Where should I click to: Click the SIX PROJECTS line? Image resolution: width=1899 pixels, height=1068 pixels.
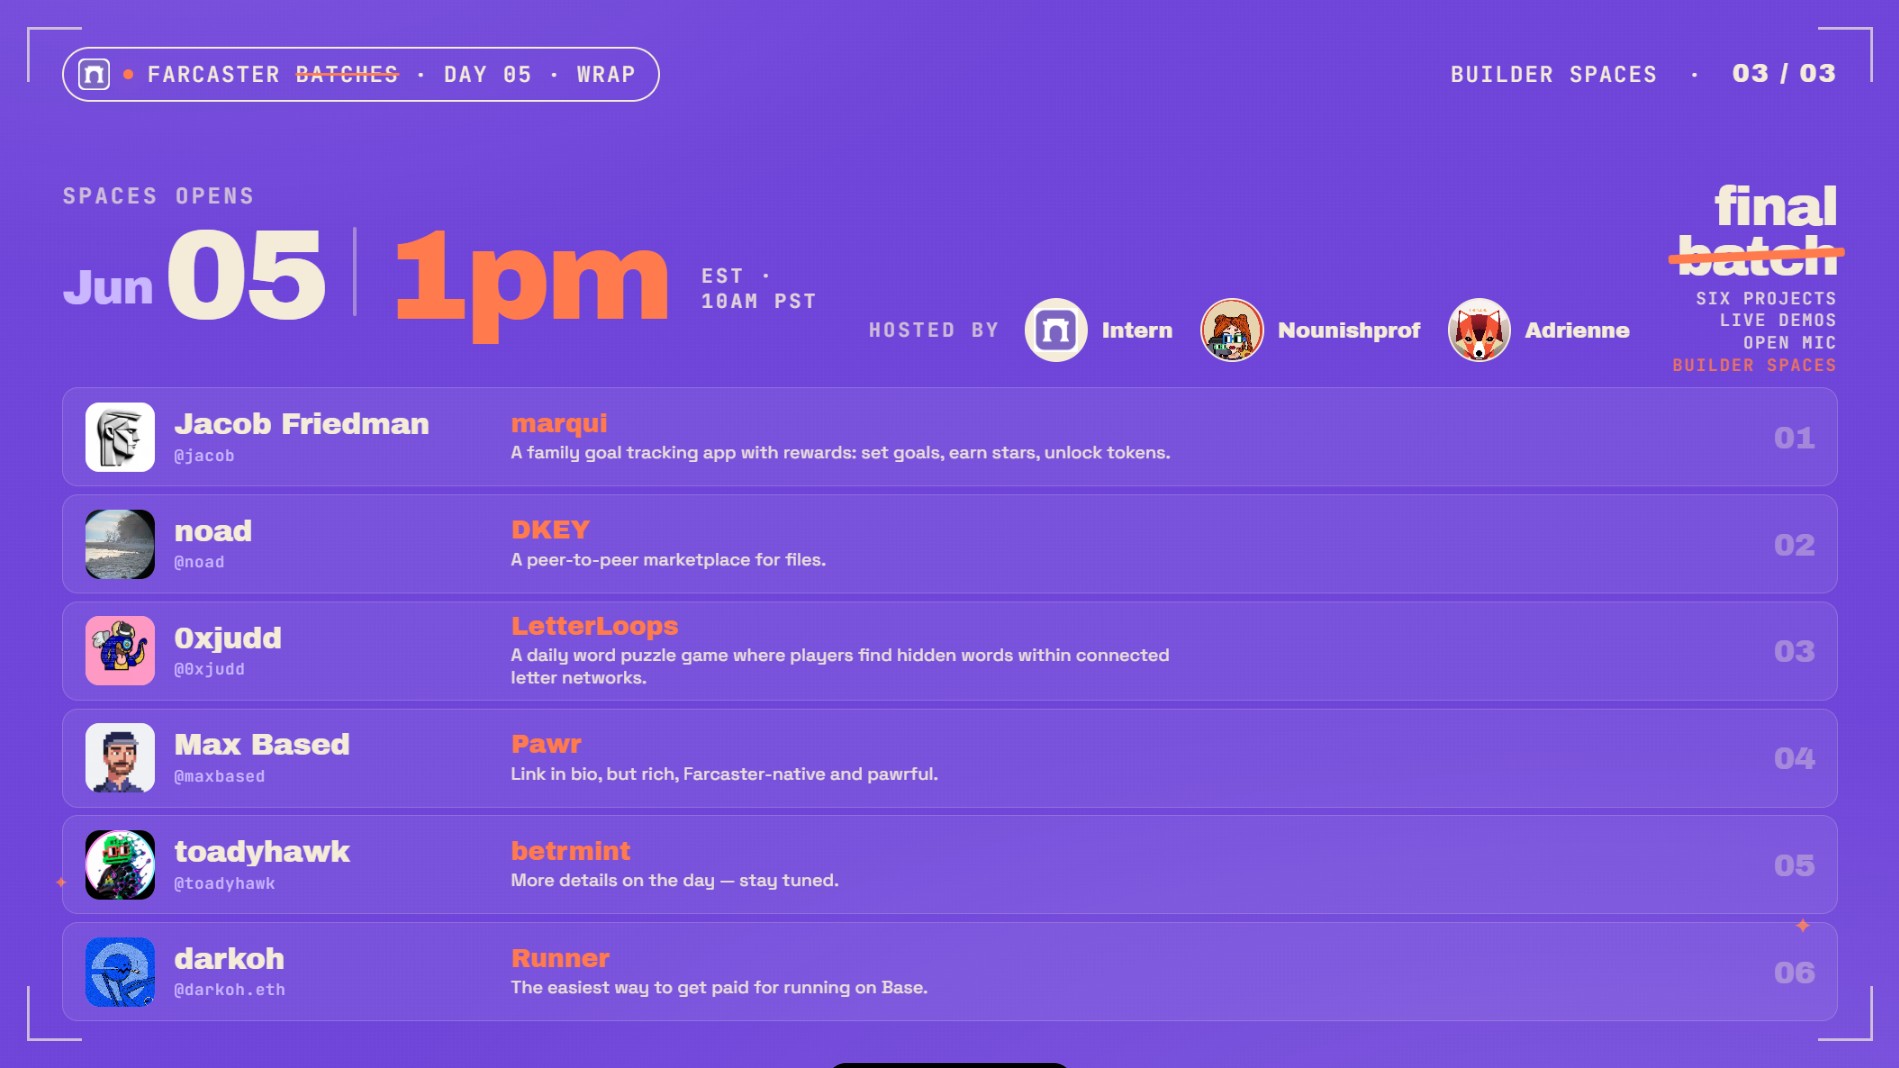point(1766,298)
